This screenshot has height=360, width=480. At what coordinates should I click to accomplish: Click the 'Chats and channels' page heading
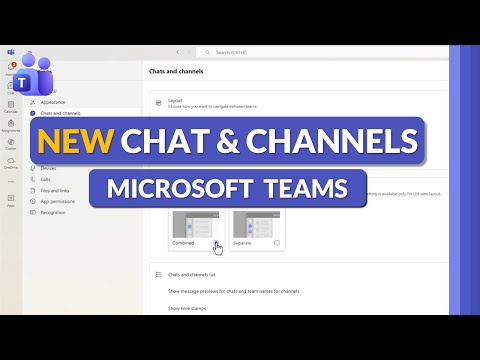[x=176, y=71]
